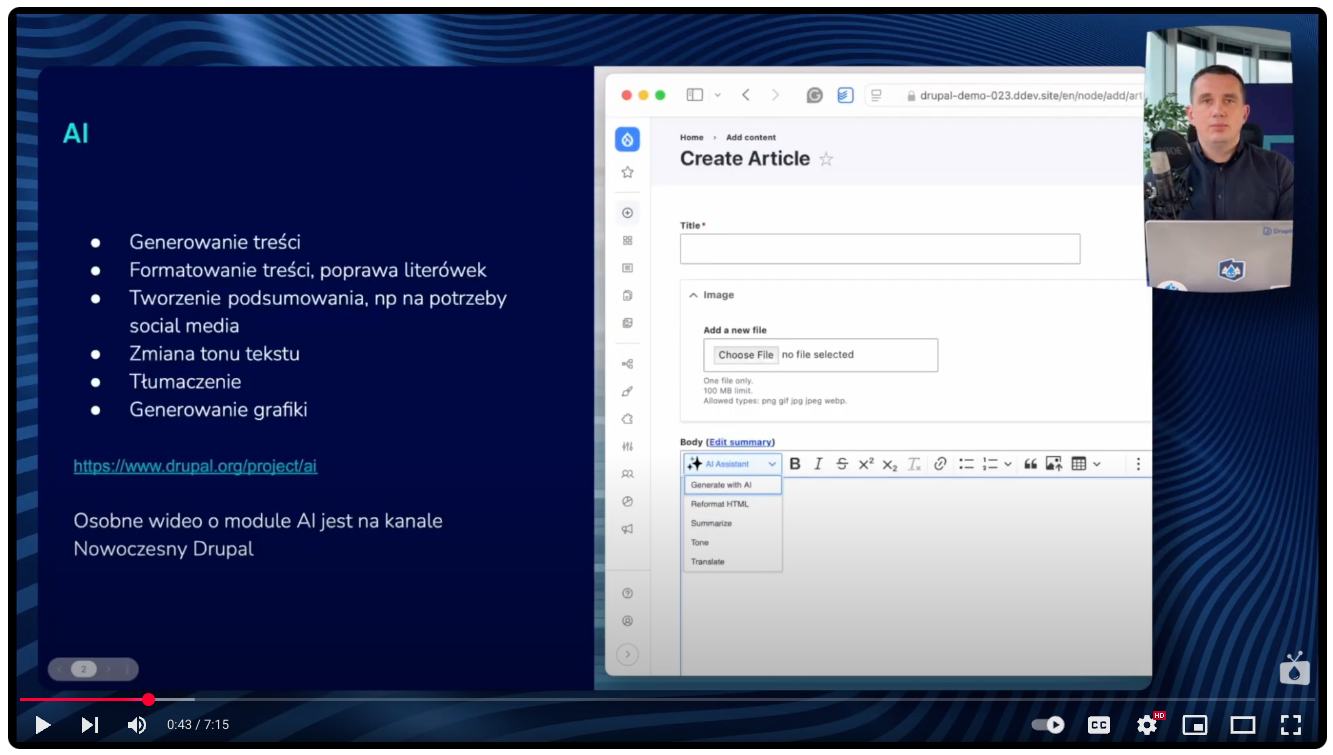Open the Announcements megaphone icon in sidebar
1333x755 pixels.
coord(627,529)
